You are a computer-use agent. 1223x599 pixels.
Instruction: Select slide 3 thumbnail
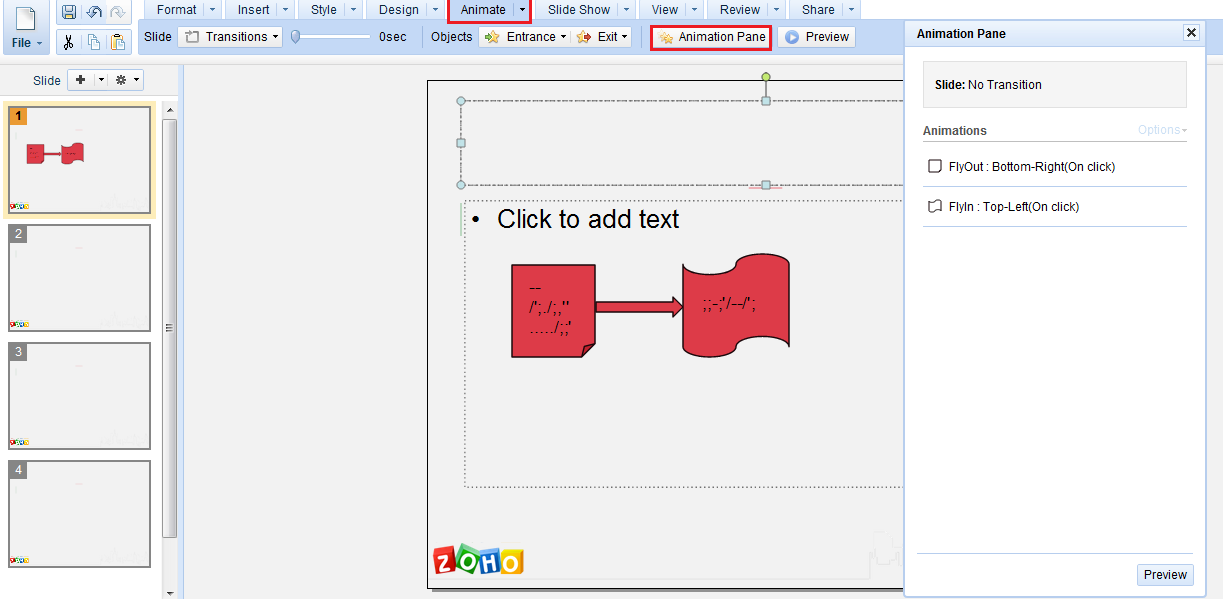click(x=80, y=396)
